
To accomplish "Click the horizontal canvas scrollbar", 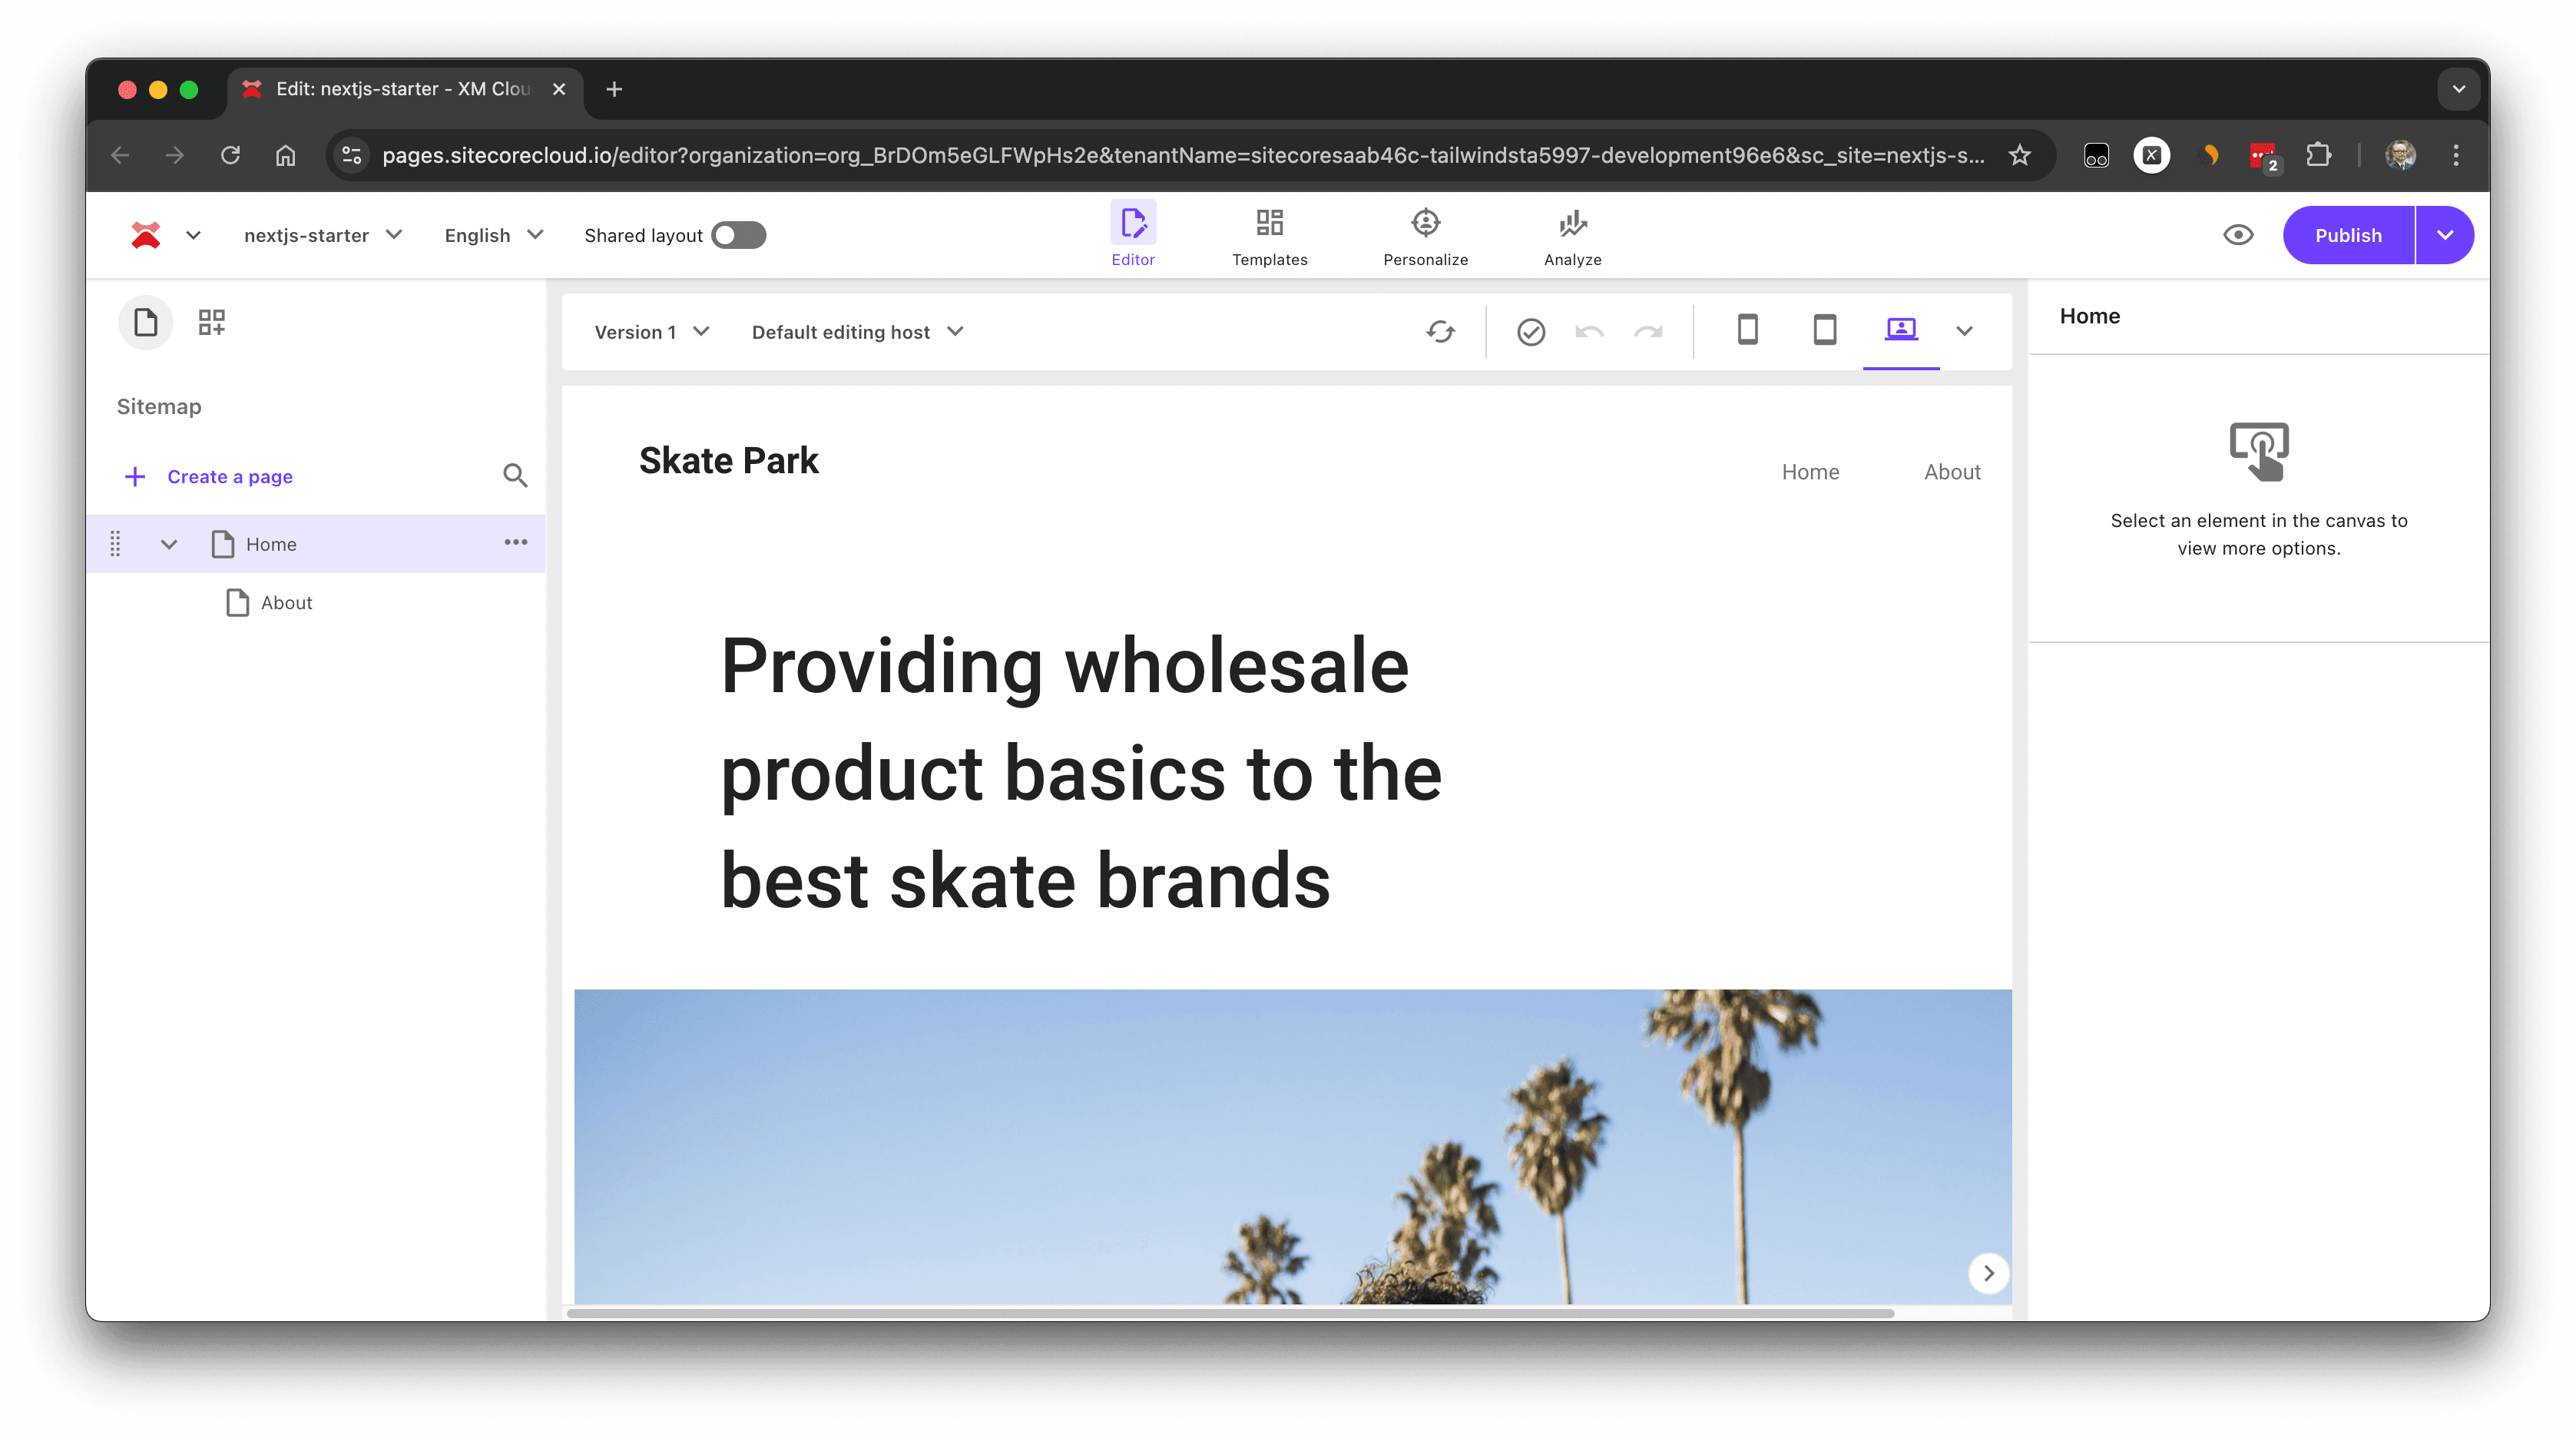I will pos(1230,1313).
